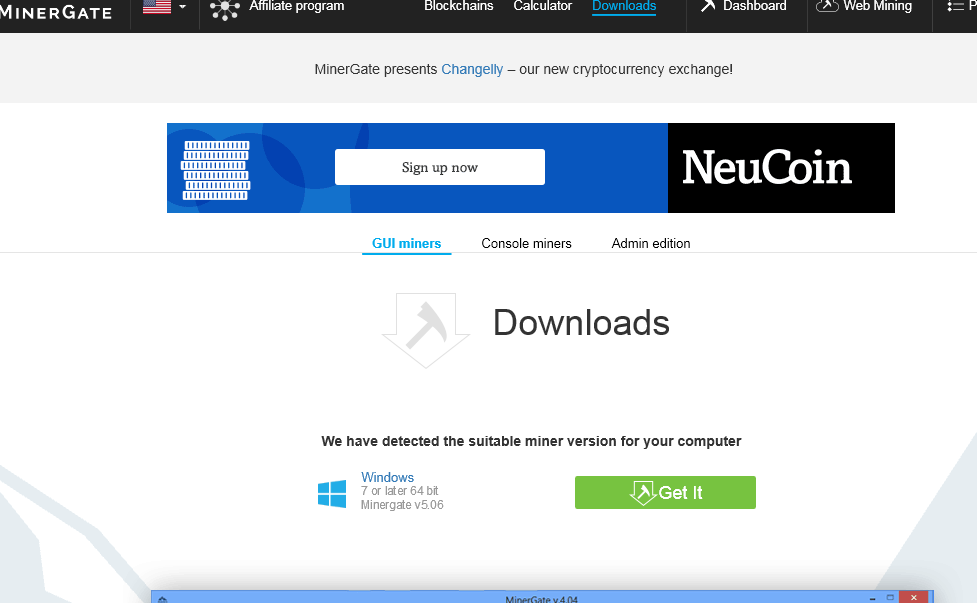Open Web Mining
977x603 pixels.
pyautogui.click(x=877, y=6)
